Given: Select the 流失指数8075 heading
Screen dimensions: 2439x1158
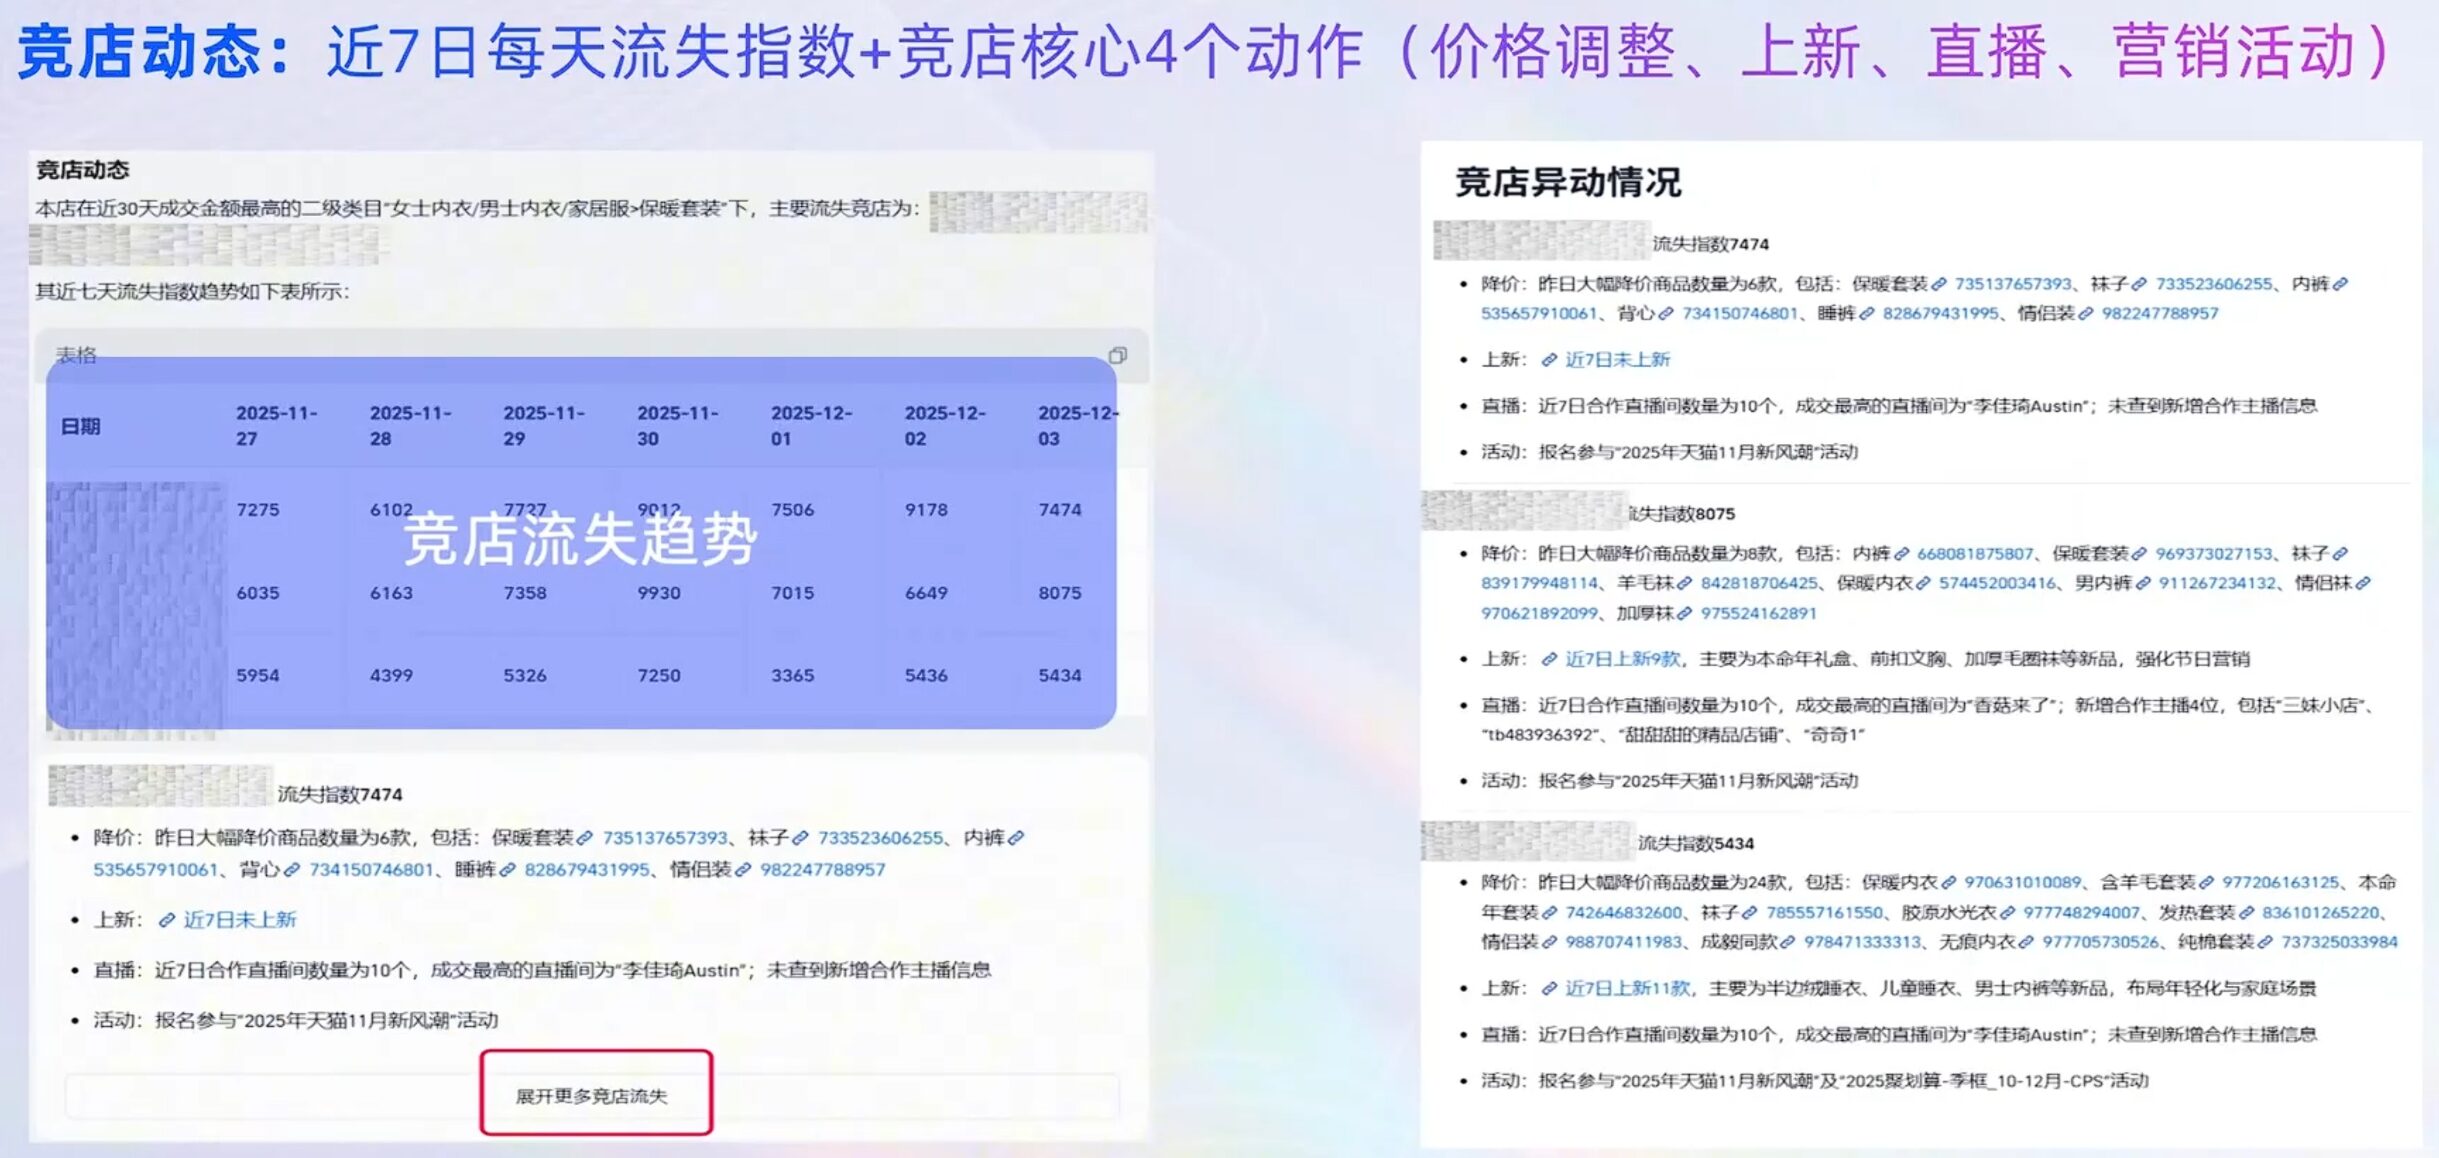Looking at the screenshot, I should [1682, 514].
